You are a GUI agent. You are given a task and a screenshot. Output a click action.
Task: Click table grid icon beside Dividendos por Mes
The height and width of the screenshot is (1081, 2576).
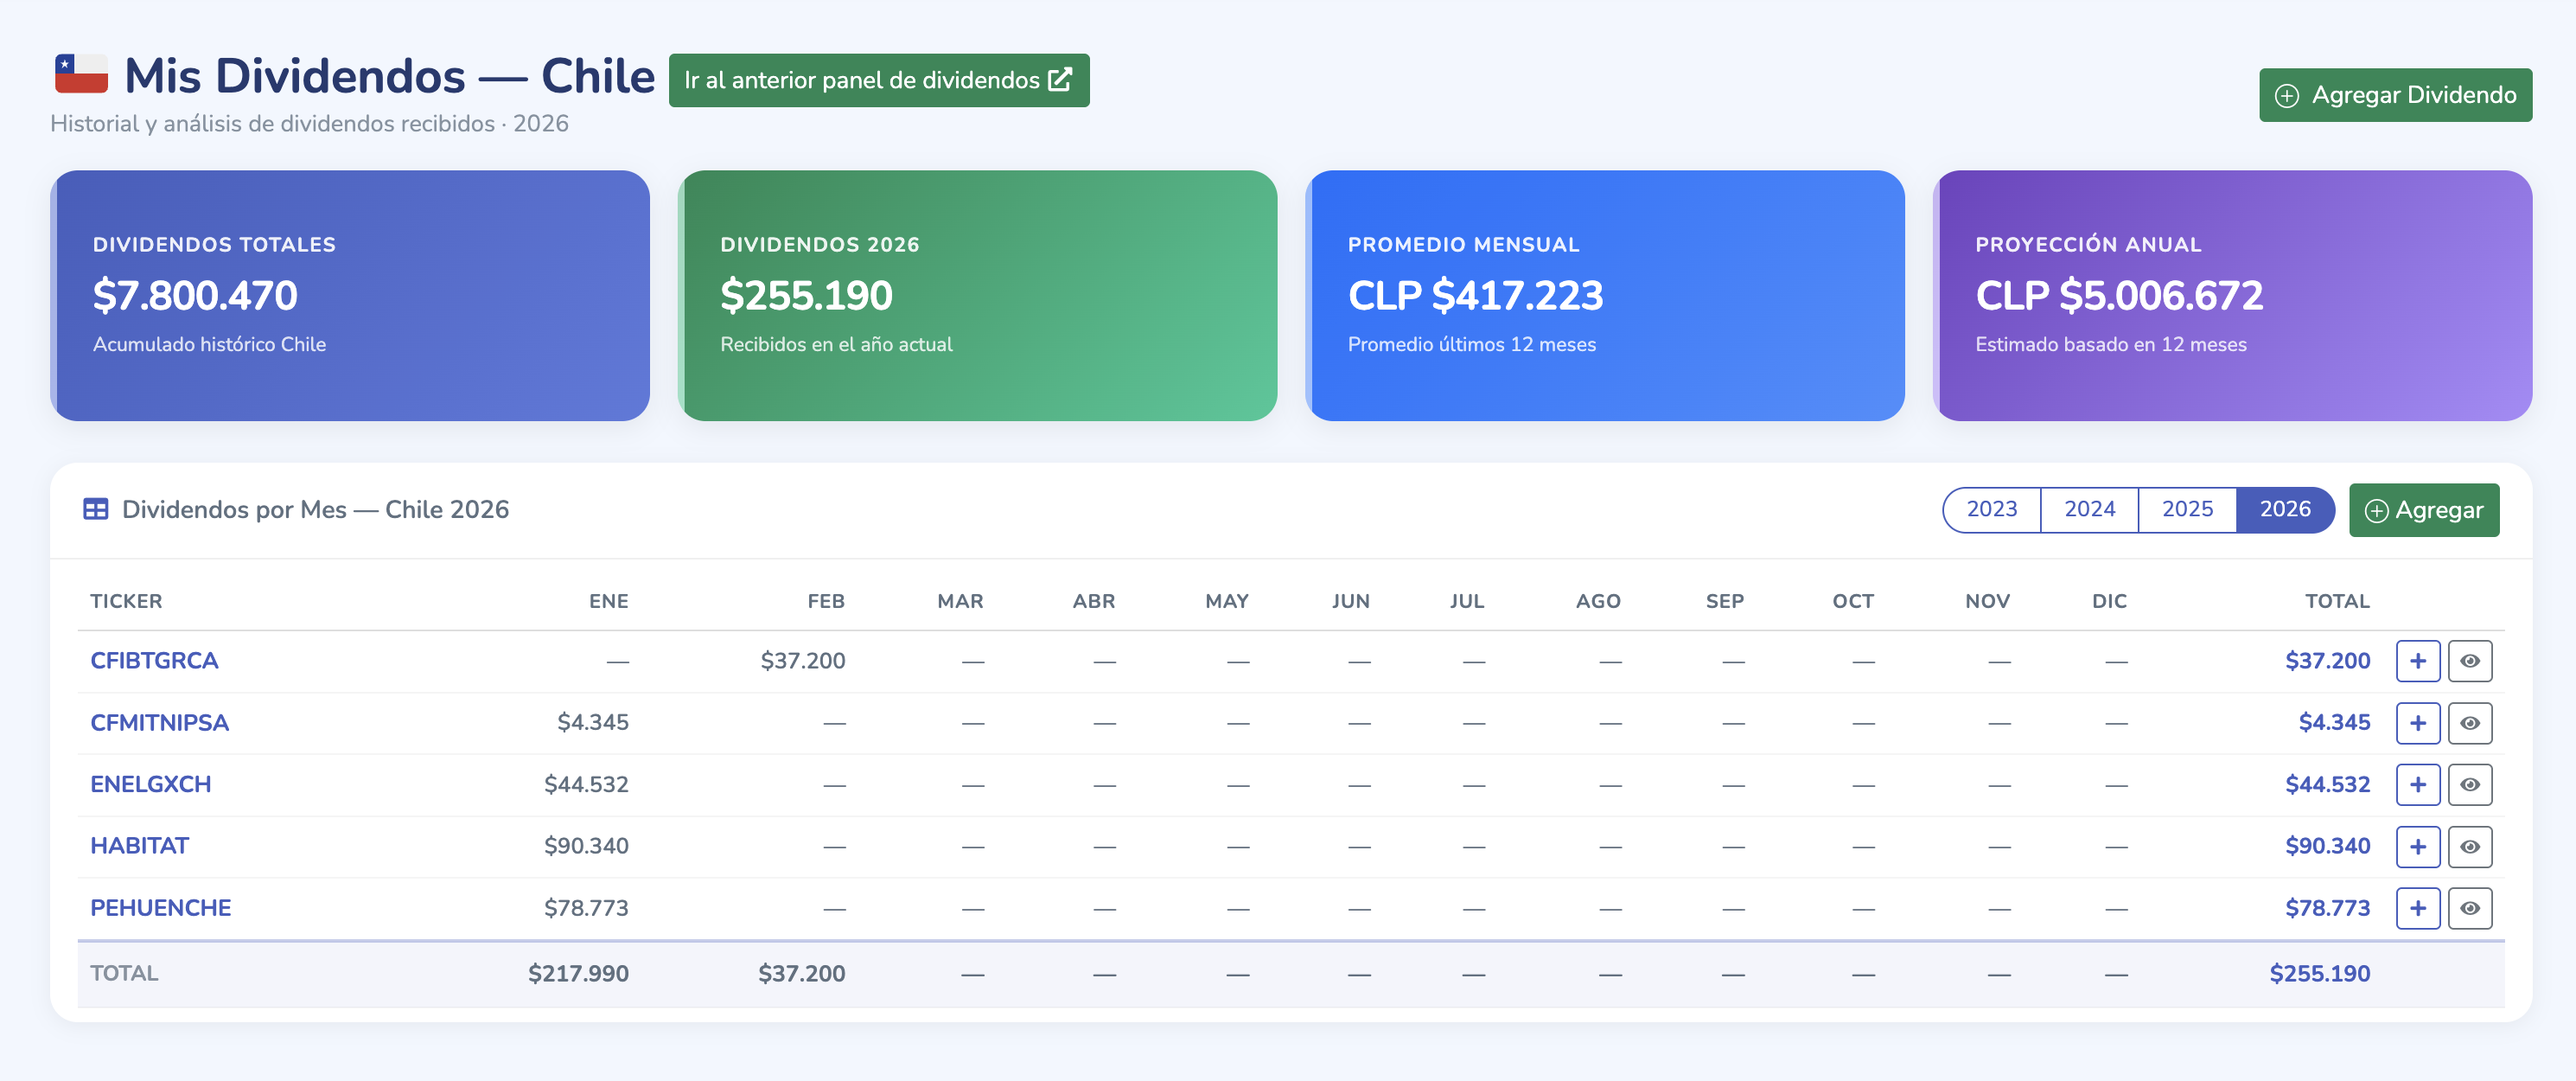[96, 509]
